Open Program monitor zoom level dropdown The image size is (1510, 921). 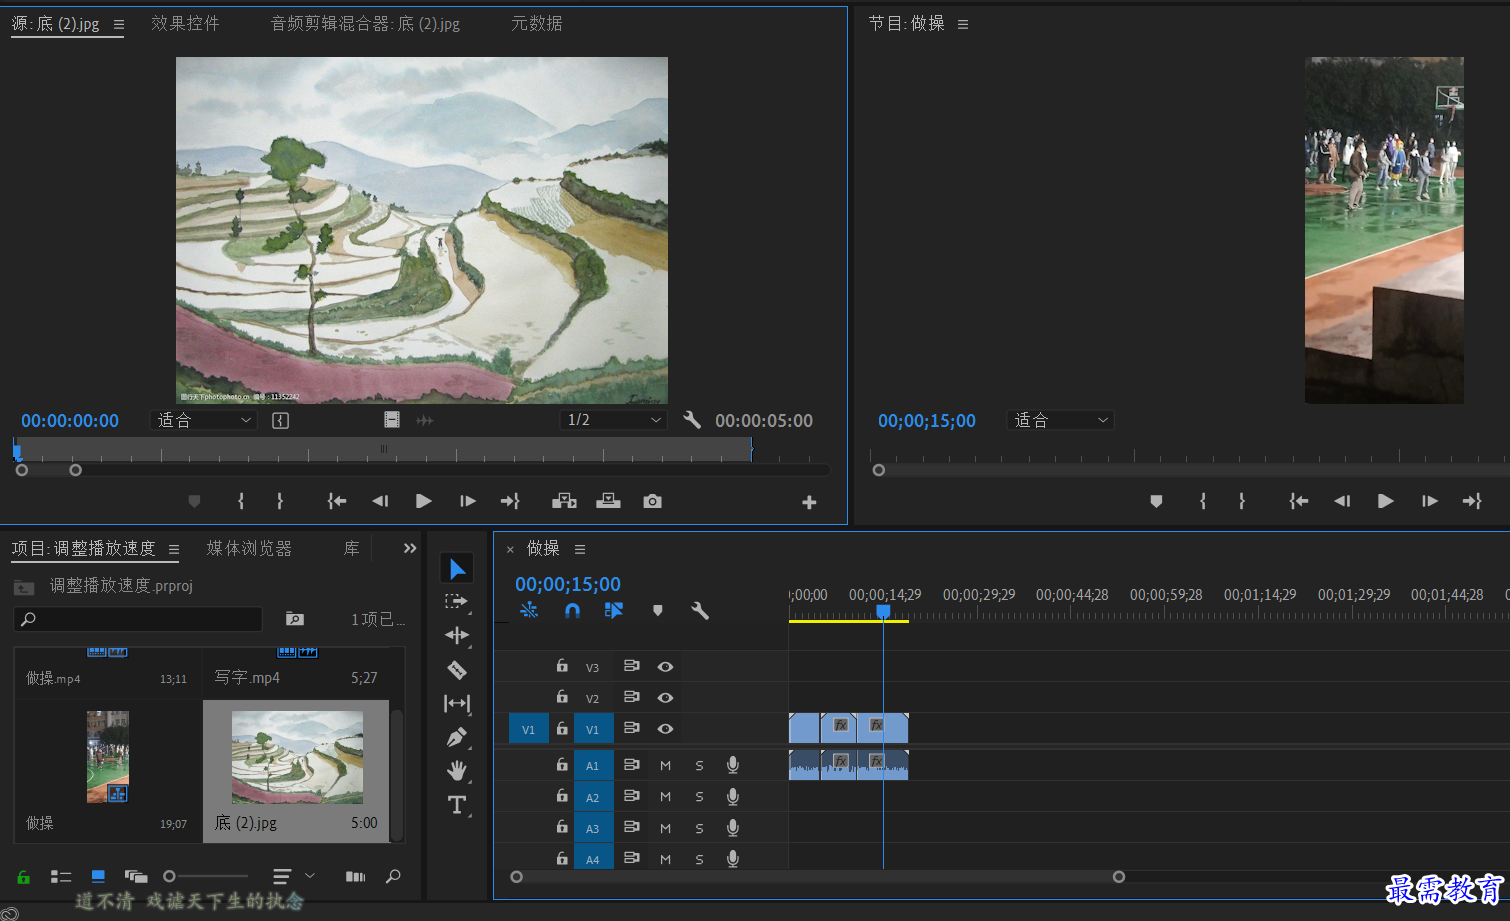1060,420
